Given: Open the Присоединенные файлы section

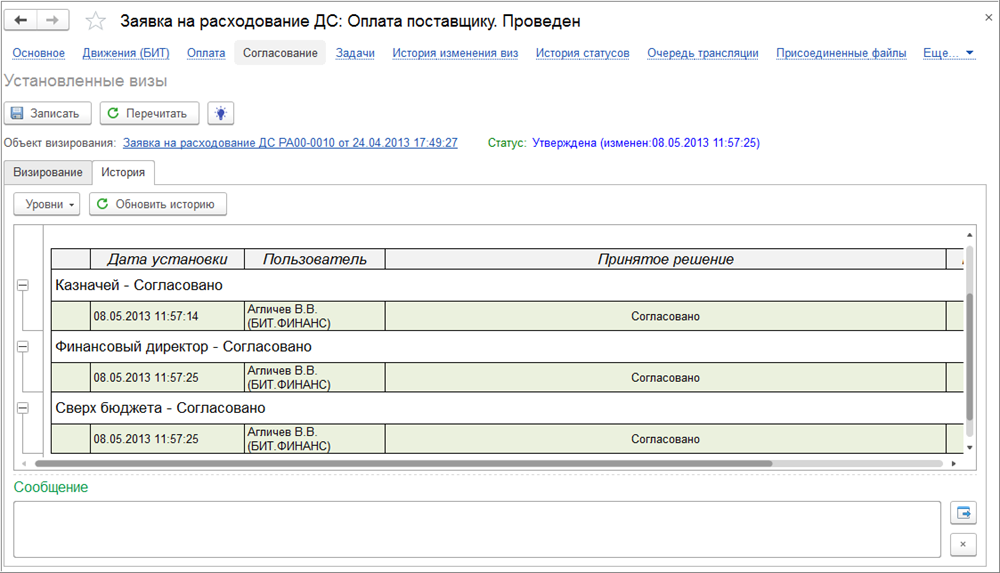Looking at the screenshot, I should 841,53.
